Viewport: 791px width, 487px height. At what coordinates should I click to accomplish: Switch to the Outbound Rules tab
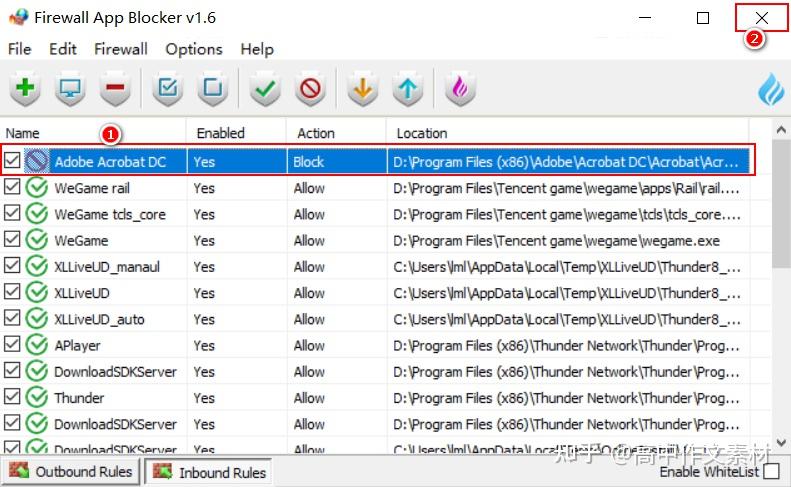[x=71, y=471]
